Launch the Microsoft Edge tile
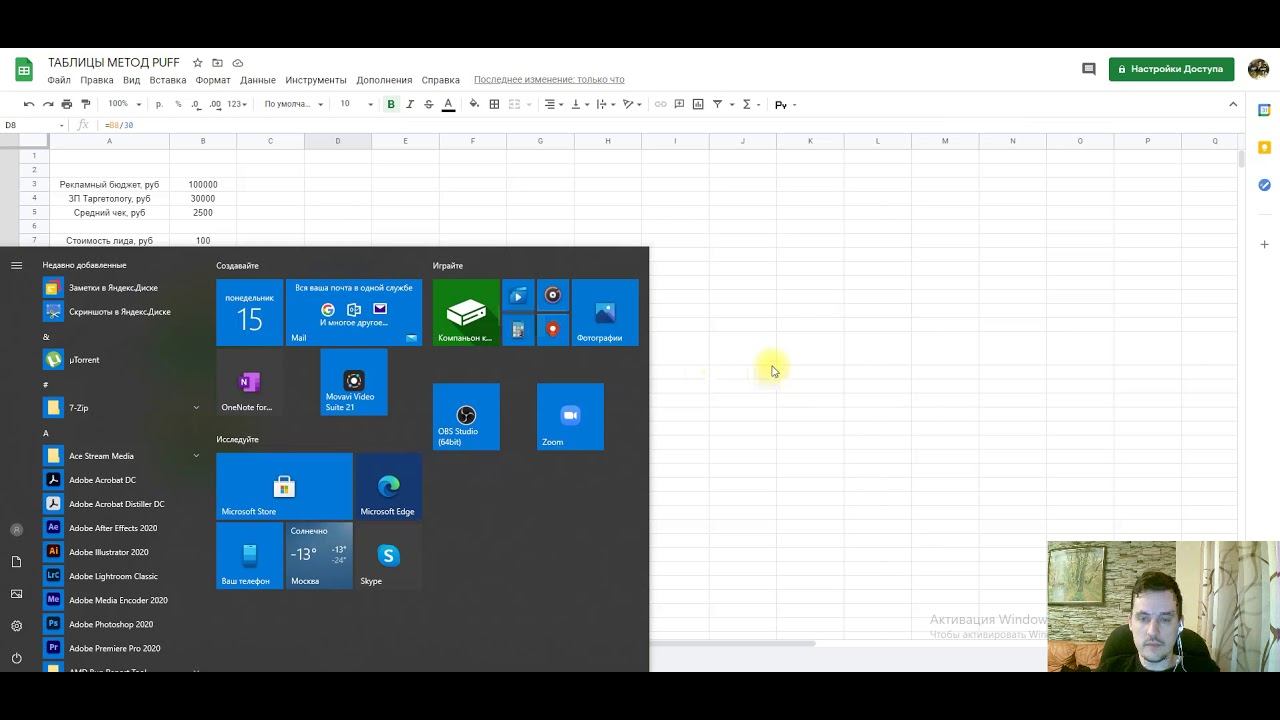Viewport: 1280px width, 720px height. (388, 486)
